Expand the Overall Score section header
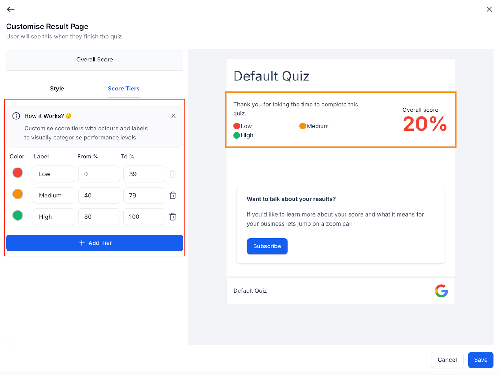Screen dimensions: 499x375 [x=95, y=60]
